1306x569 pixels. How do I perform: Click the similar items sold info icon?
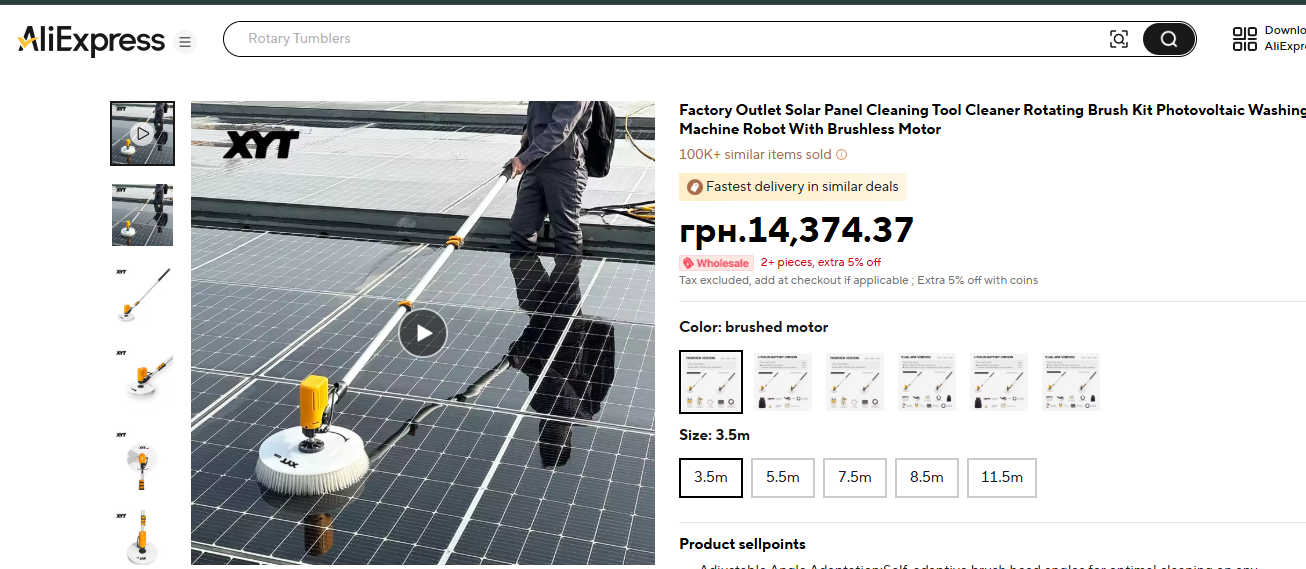click(x=841, y=155)
